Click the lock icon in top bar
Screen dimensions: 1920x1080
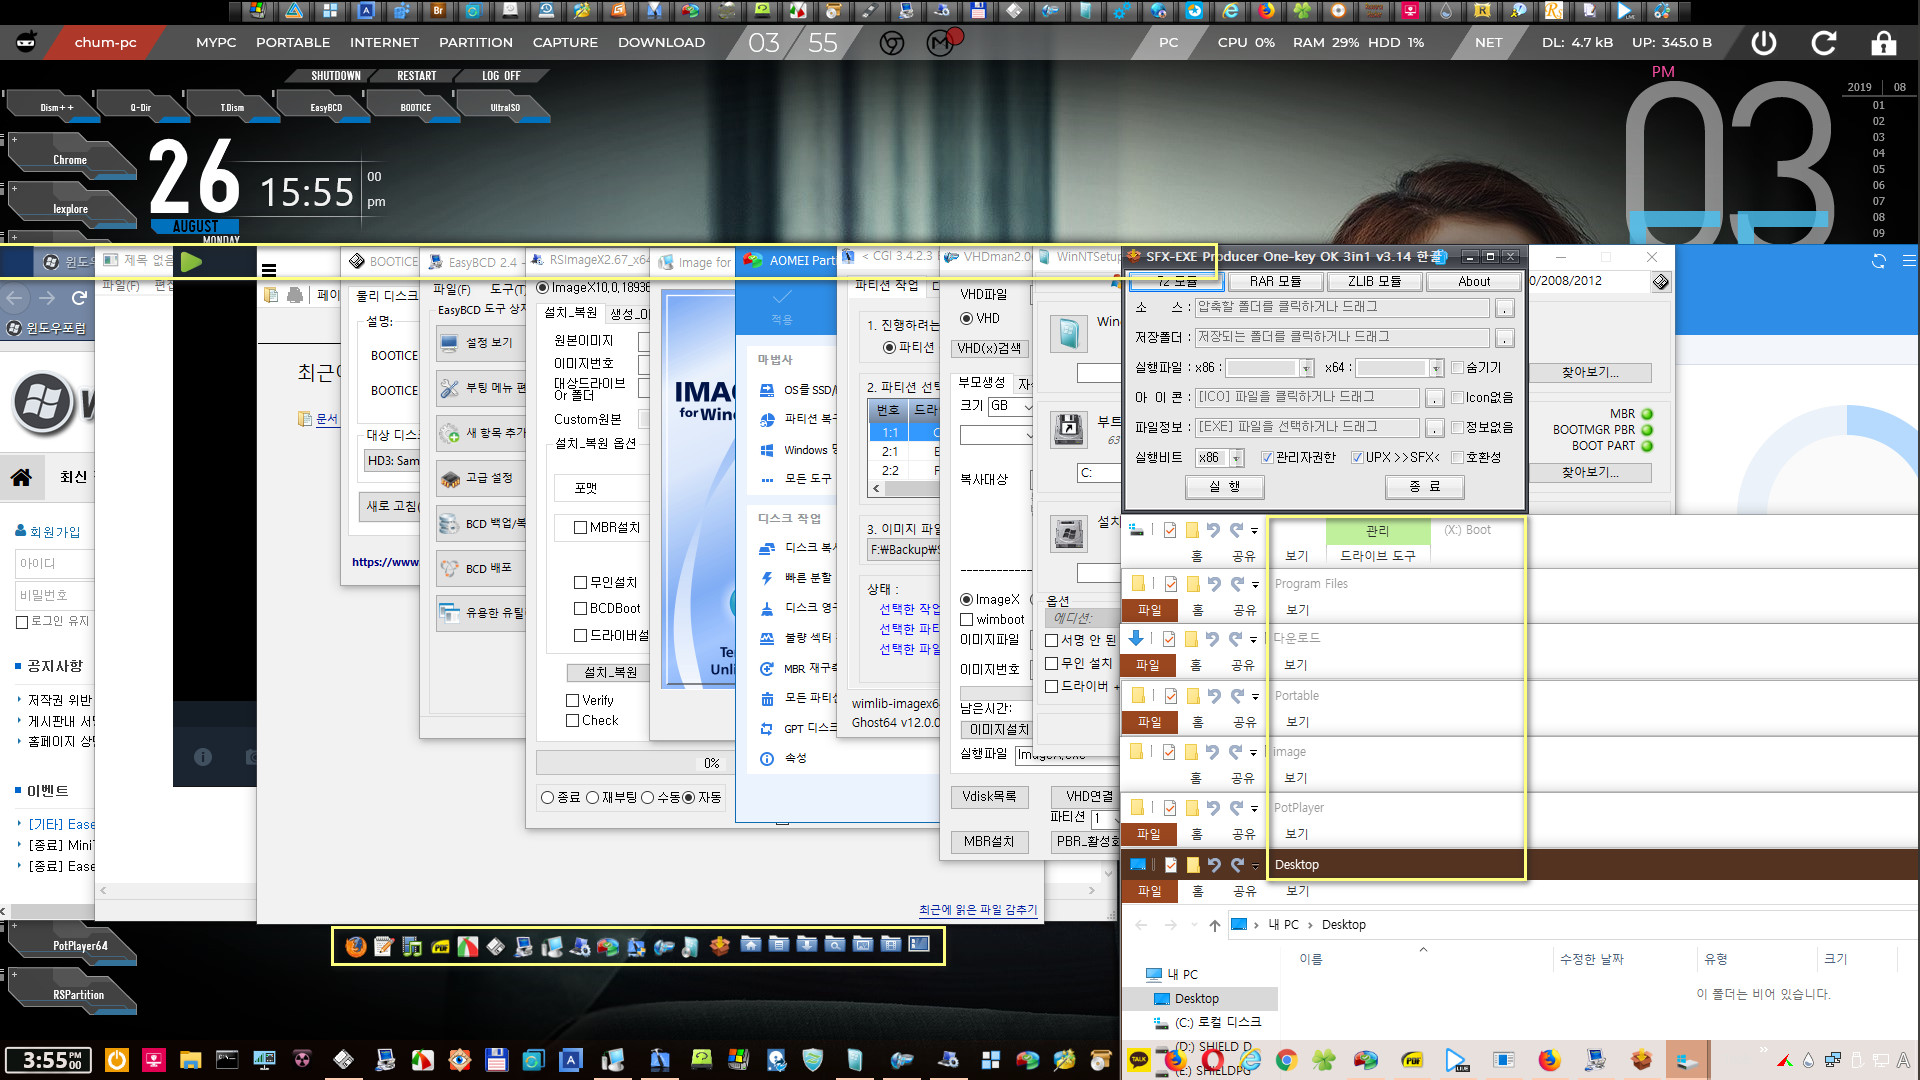tap(1883, 43)
